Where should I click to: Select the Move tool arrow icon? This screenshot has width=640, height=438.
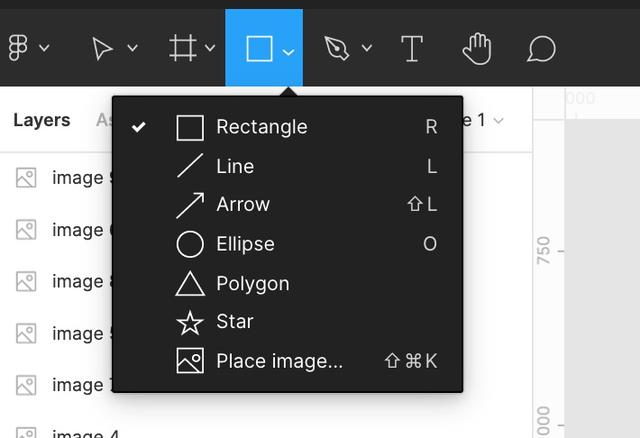103,48
